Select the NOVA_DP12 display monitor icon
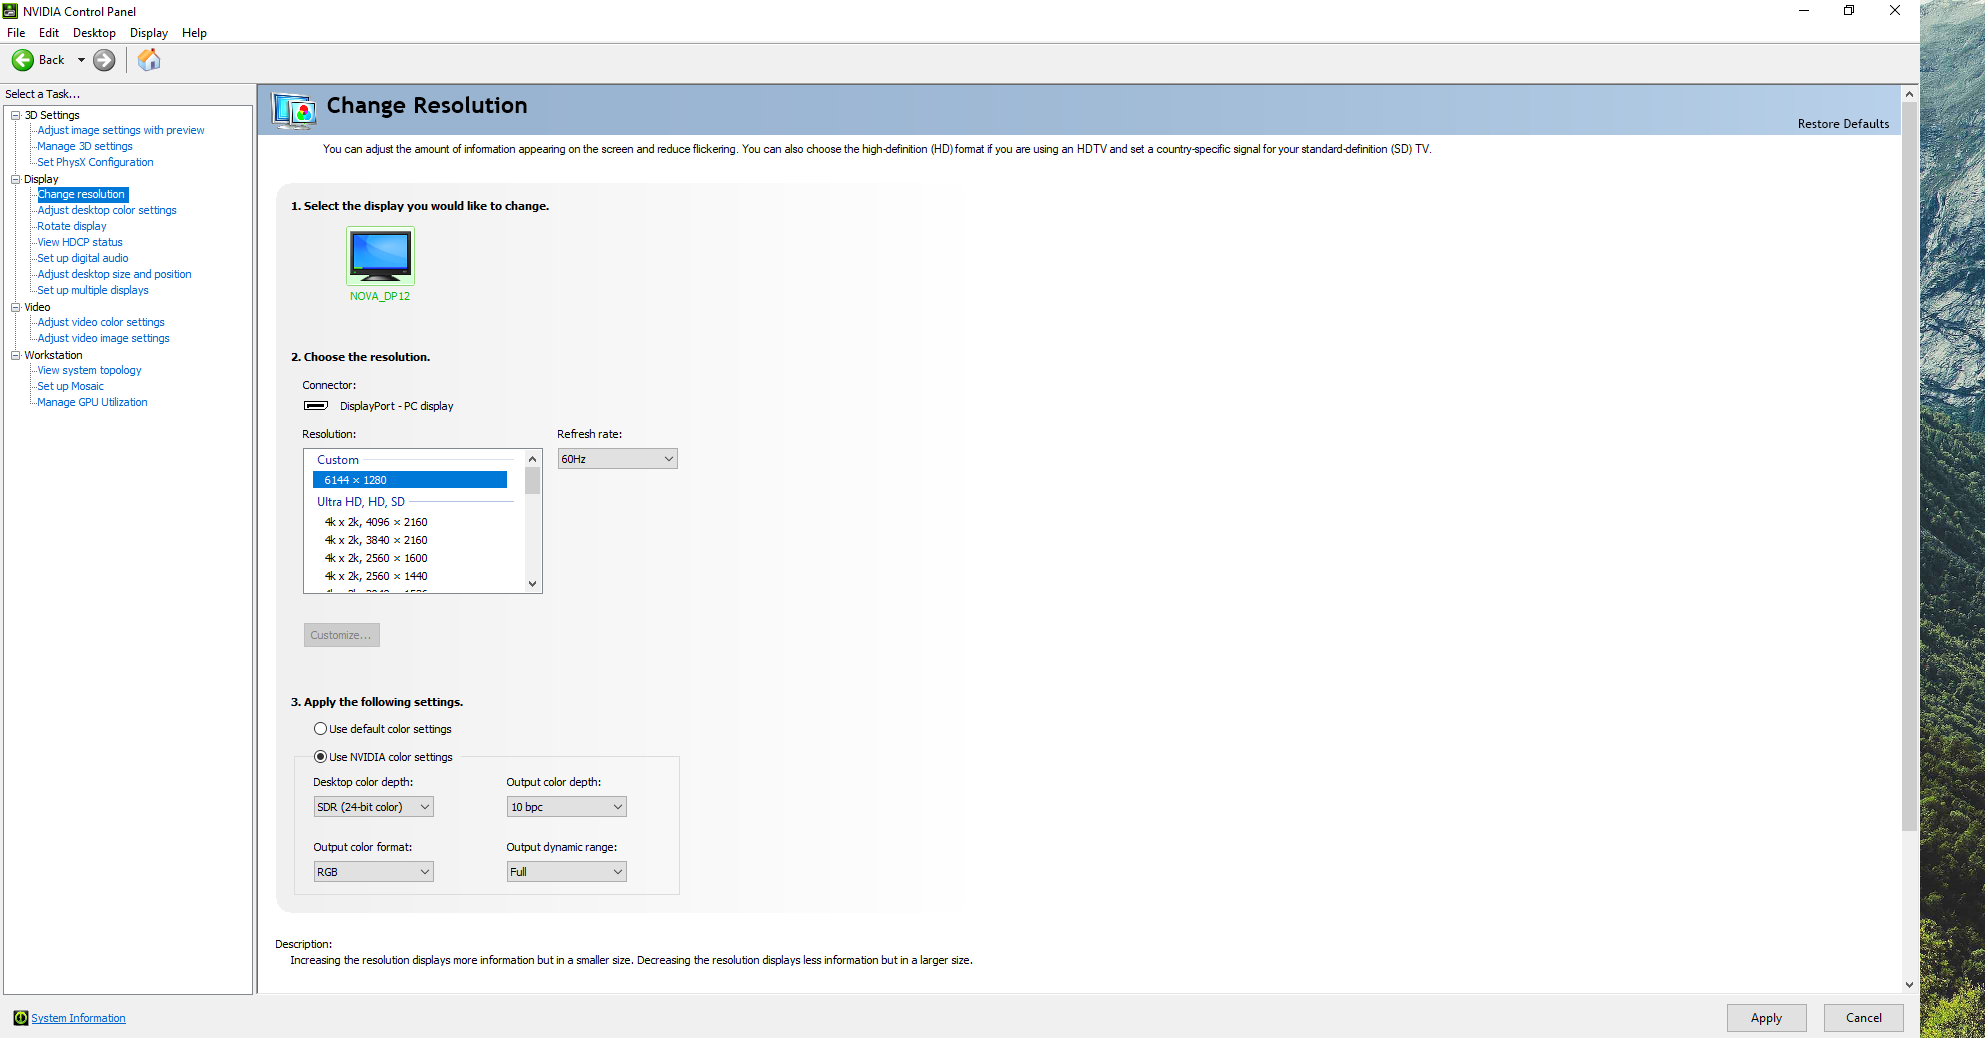This screenshot has width=1985, height=1038. click(380, 255)
